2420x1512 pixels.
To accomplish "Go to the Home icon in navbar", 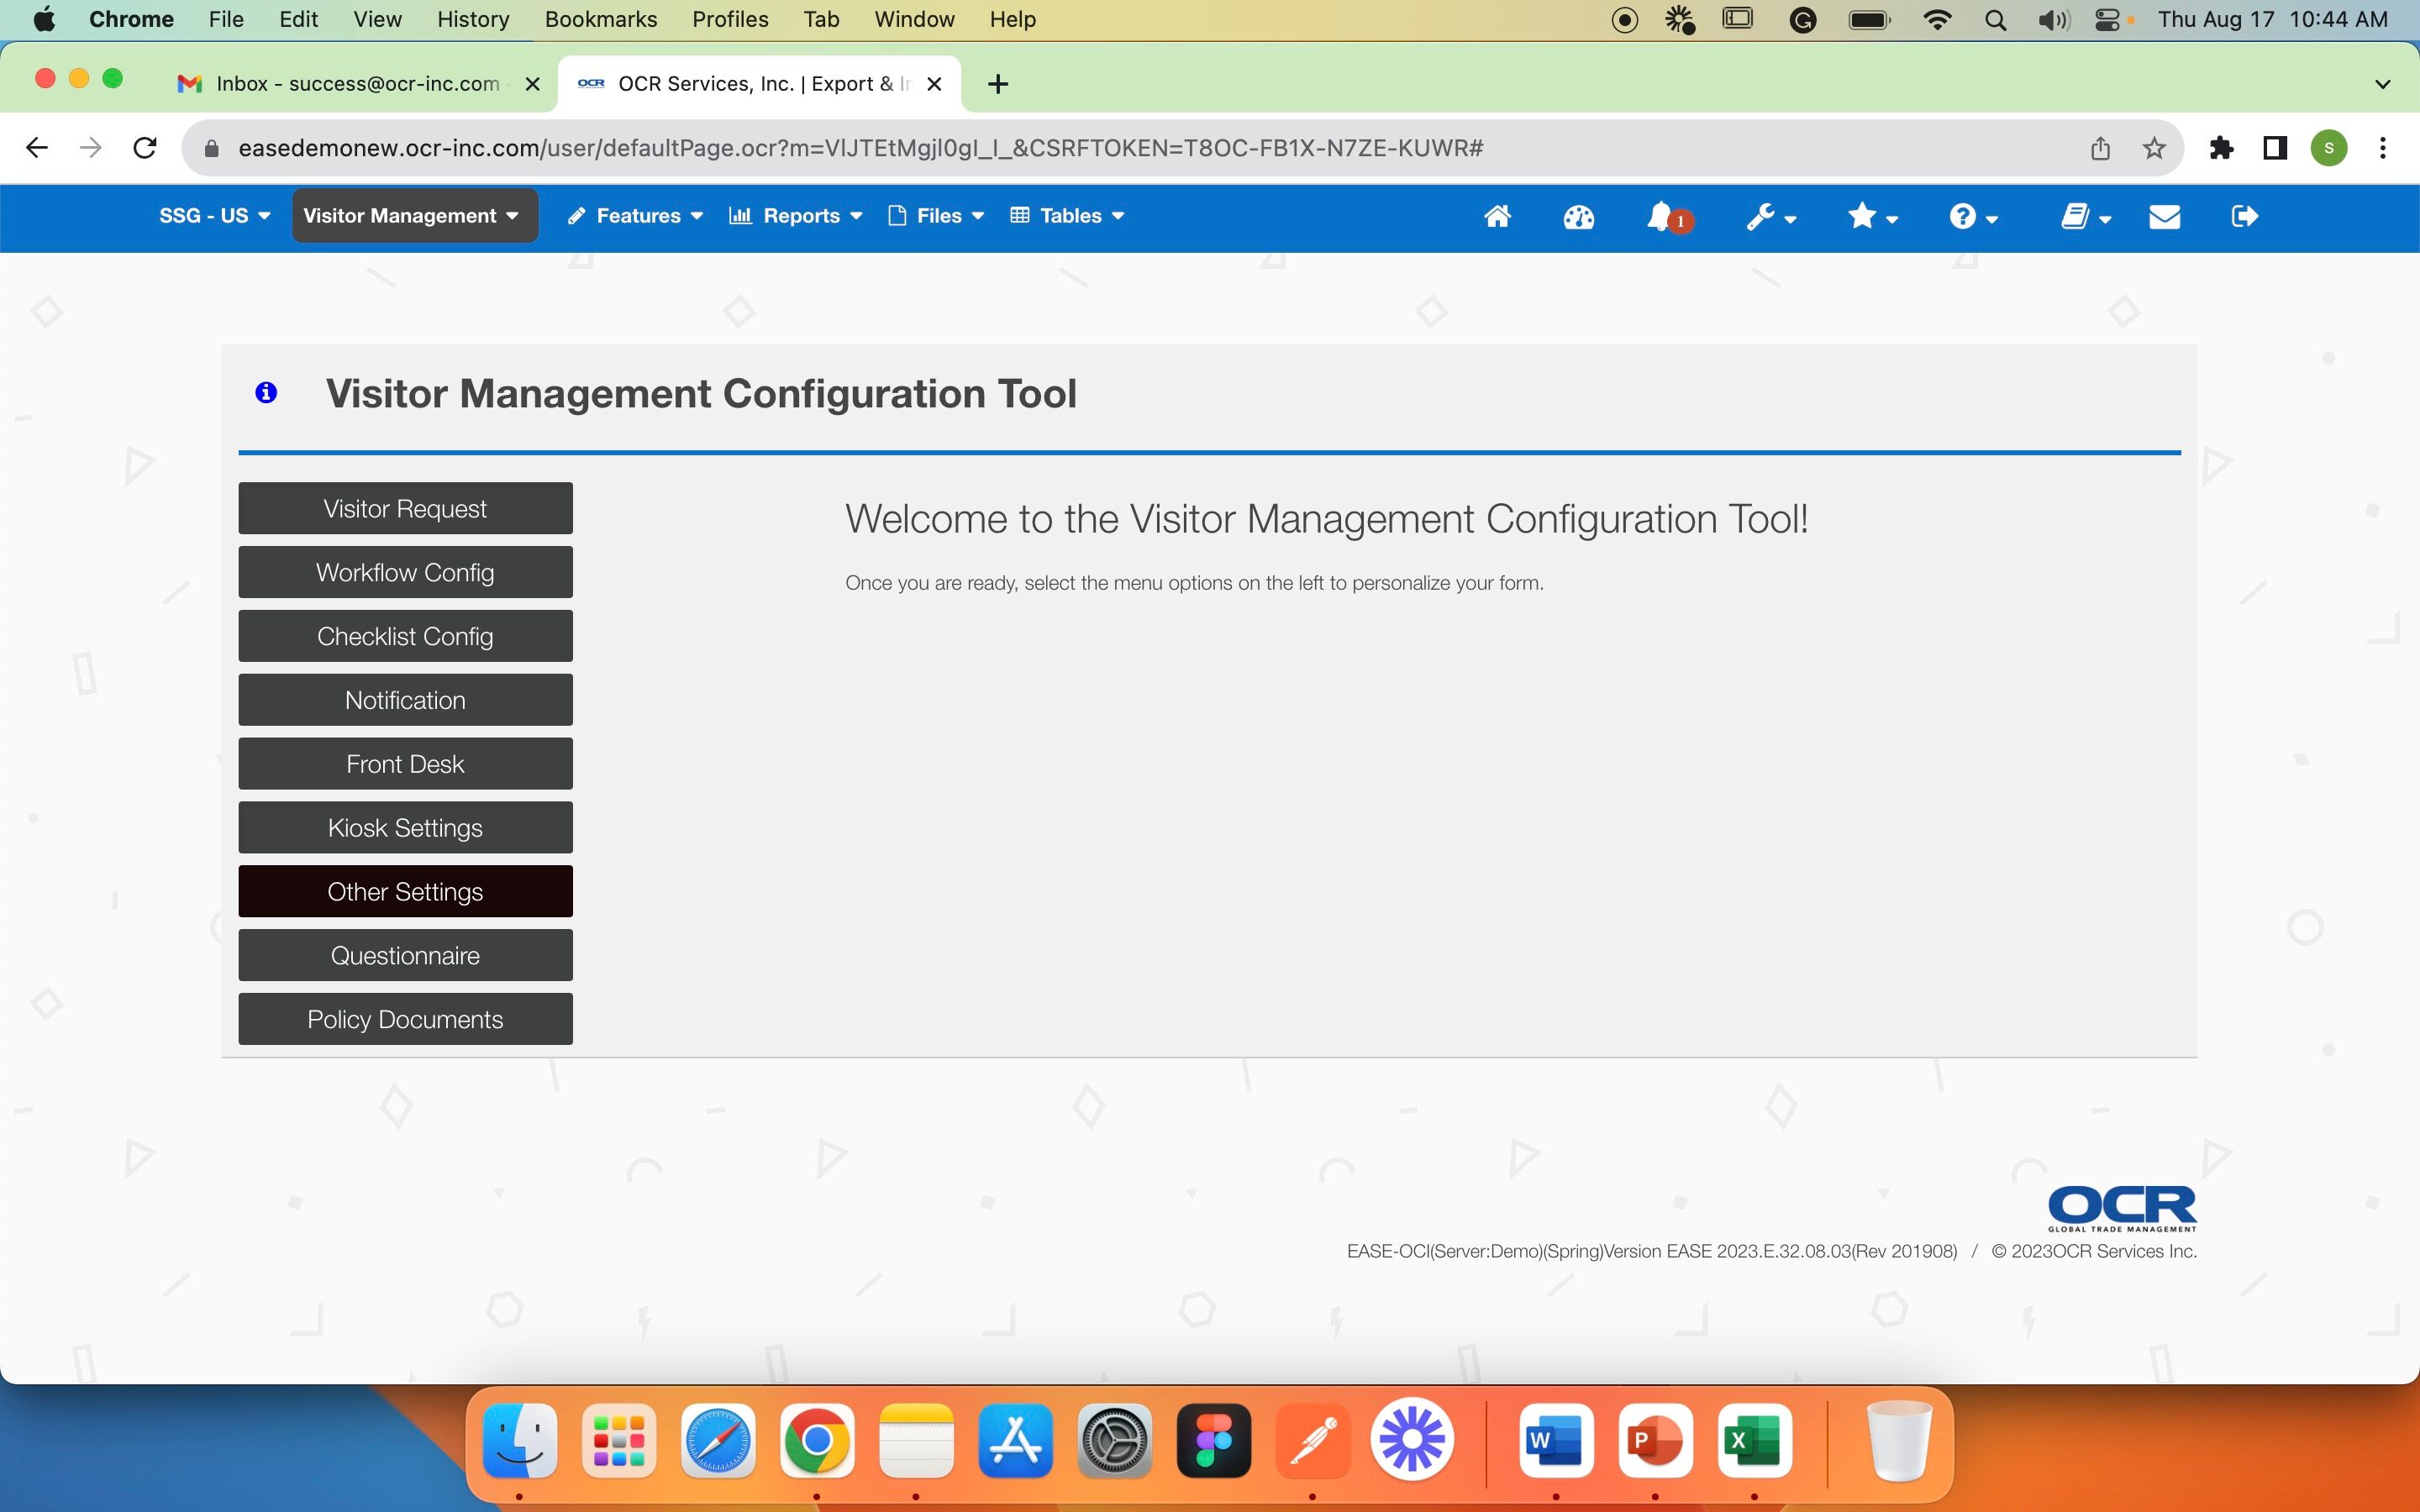I will 1497,216.
